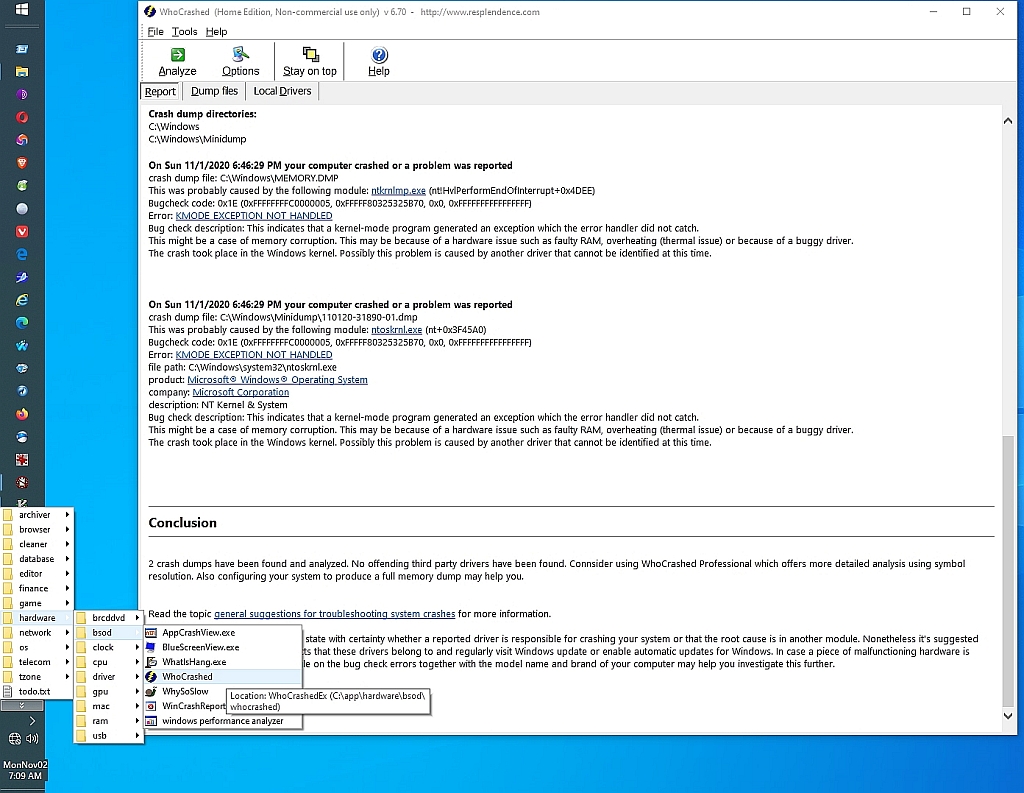This screenshot has height=793, width=1024.
Task: Open KMODE_EXCEPTION_NOT_HANDLED link under MEMORY.DMP crash
Action: coord(254,216)
